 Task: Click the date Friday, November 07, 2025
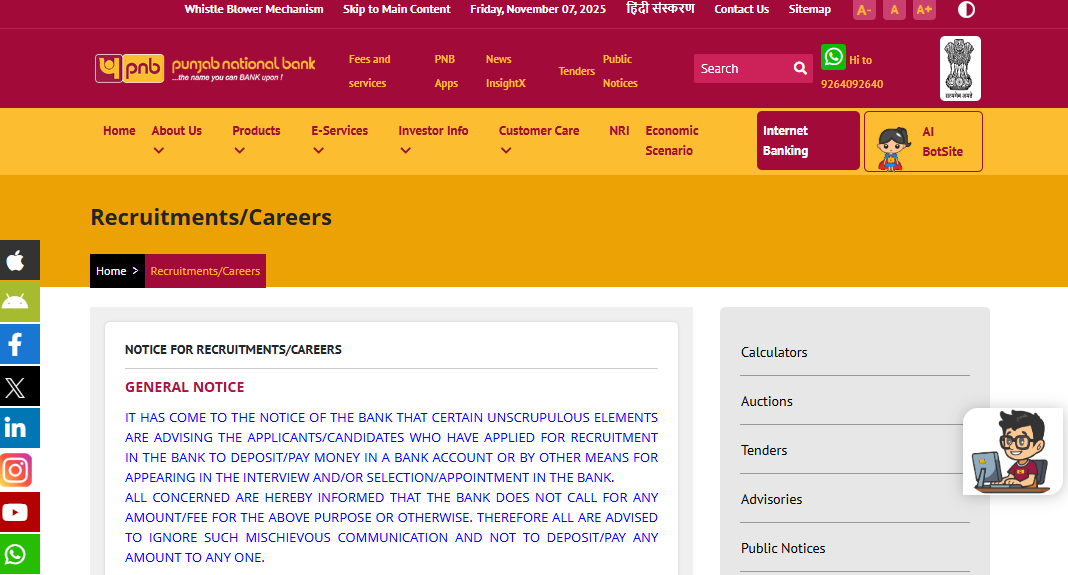[x=537, y=9]
